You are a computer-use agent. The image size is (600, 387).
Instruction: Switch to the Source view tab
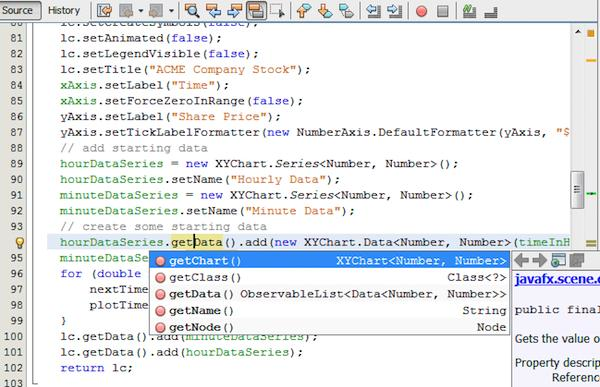click(18, 10)
